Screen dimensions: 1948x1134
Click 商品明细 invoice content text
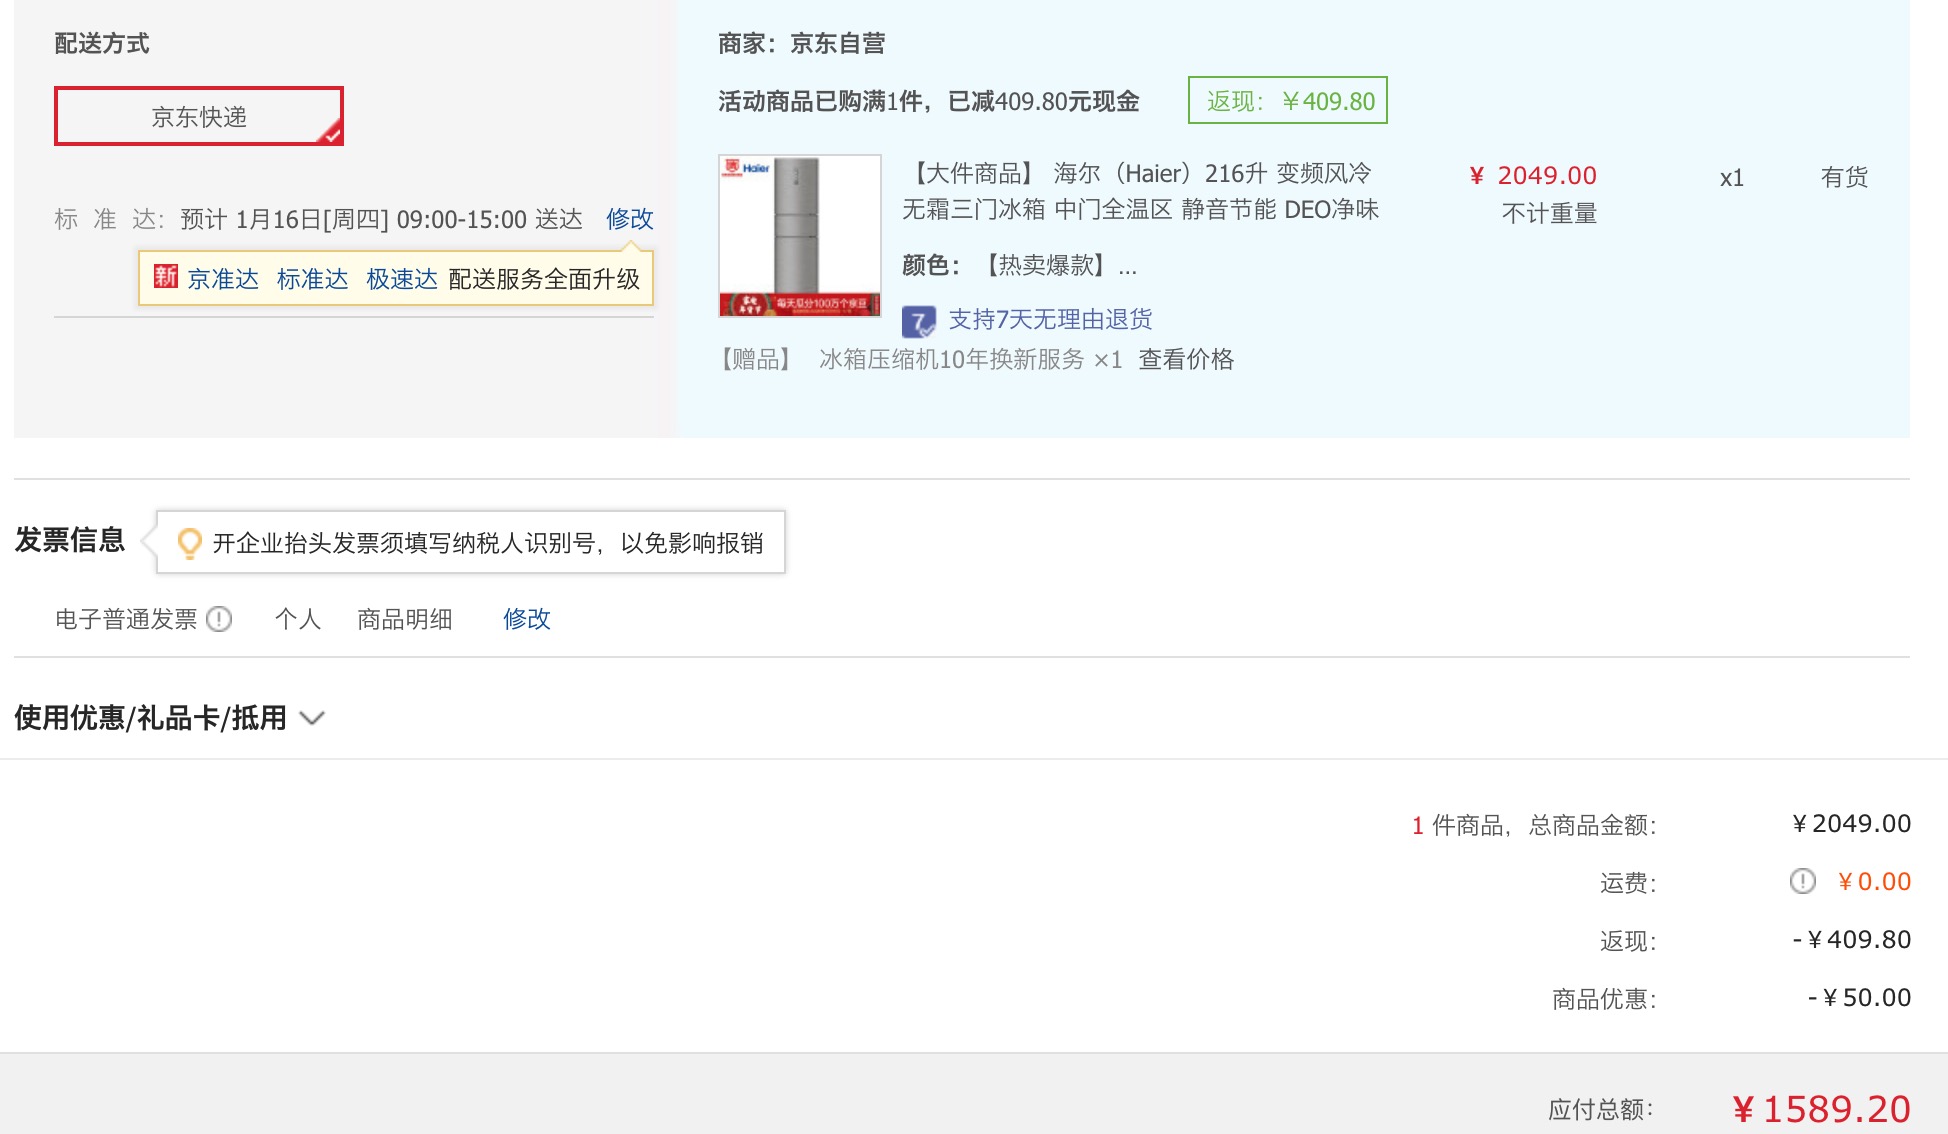405,619
